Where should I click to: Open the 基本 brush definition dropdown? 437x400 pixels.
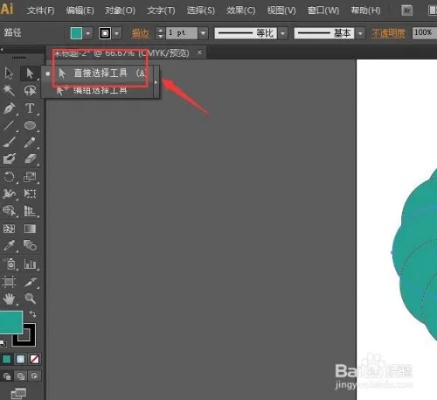[360, 33]
